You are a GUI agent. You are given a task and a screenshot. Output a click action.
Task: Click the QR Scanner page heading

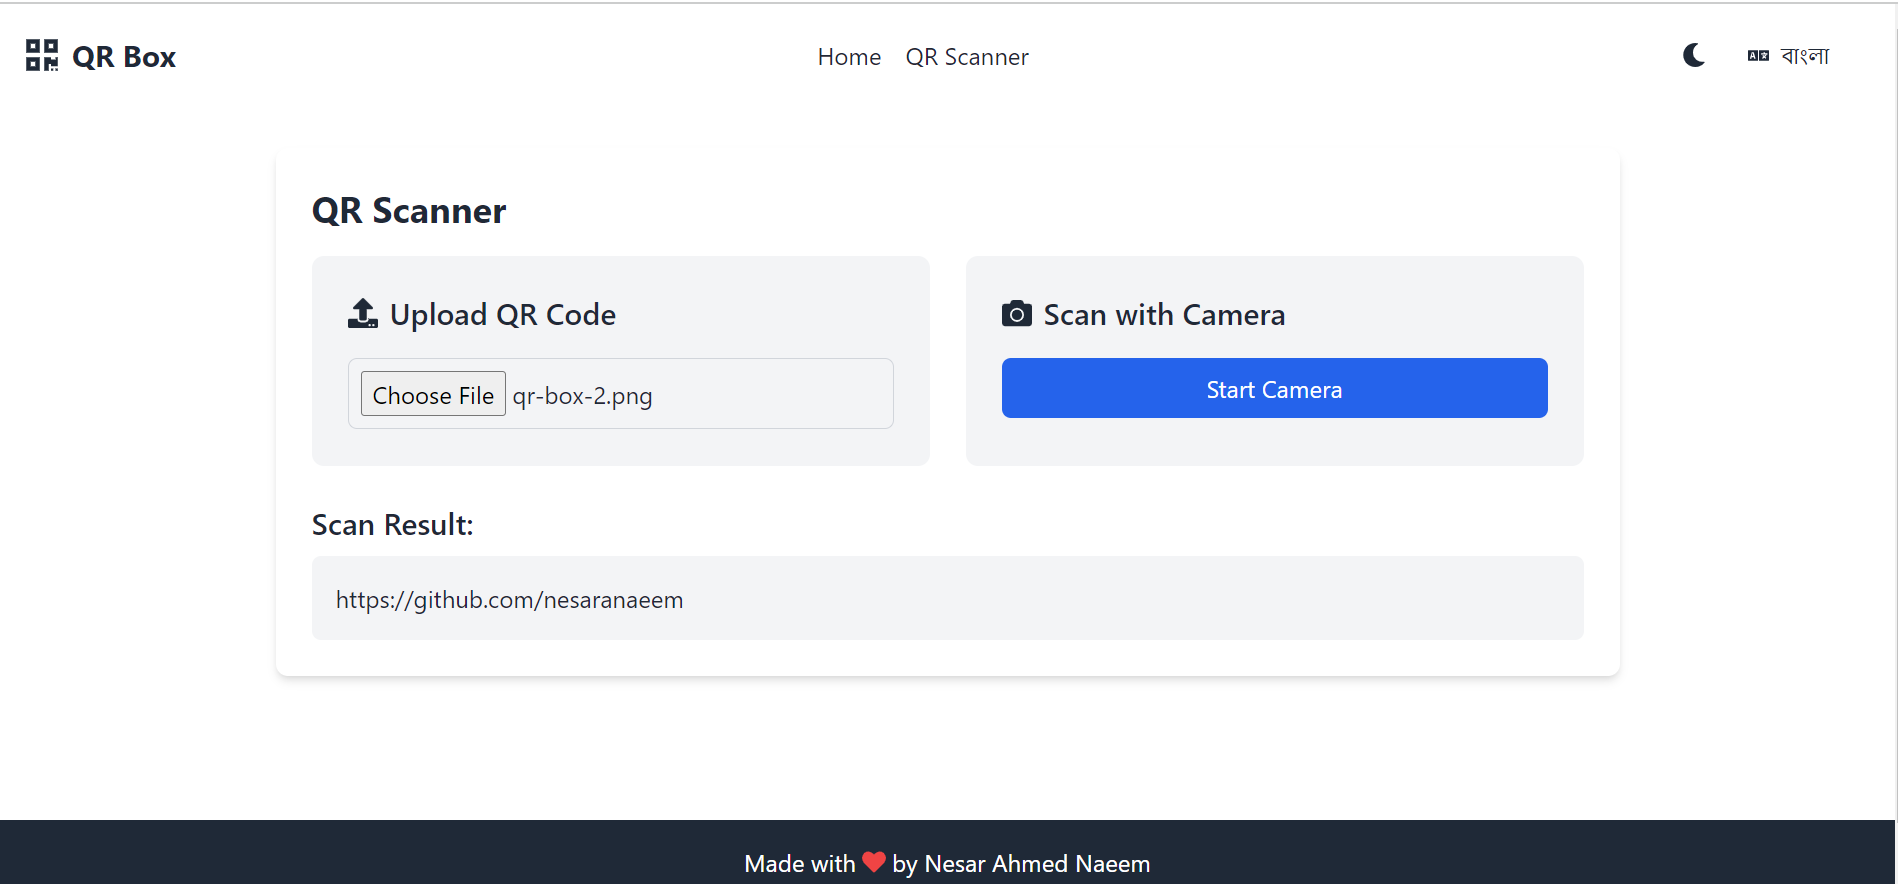(409, 211)
